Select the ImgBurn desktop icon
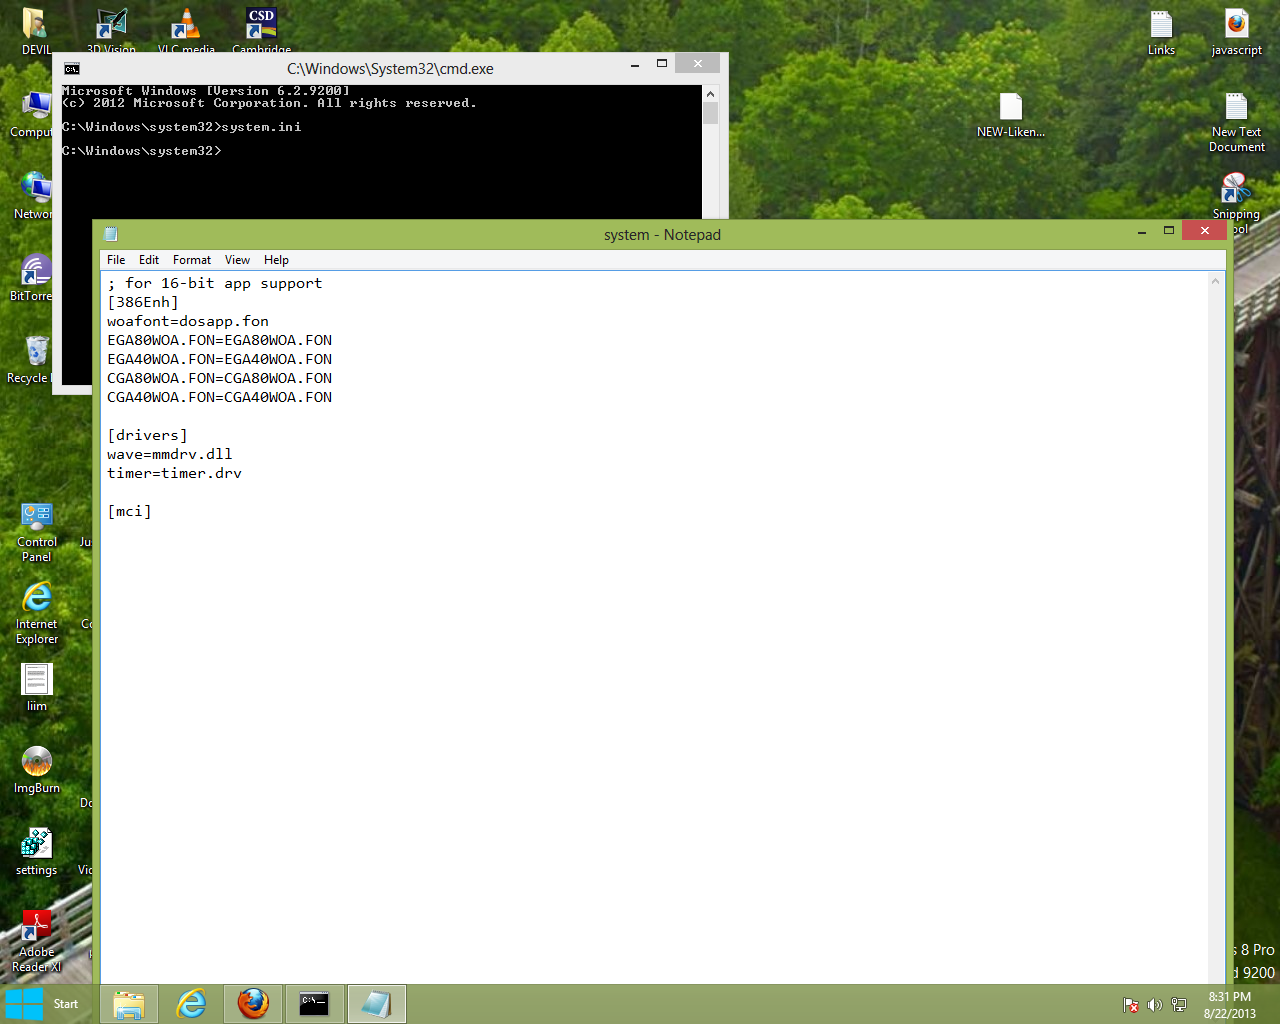The width and height of the screenshot is (1280, 1024). (37, 770)
